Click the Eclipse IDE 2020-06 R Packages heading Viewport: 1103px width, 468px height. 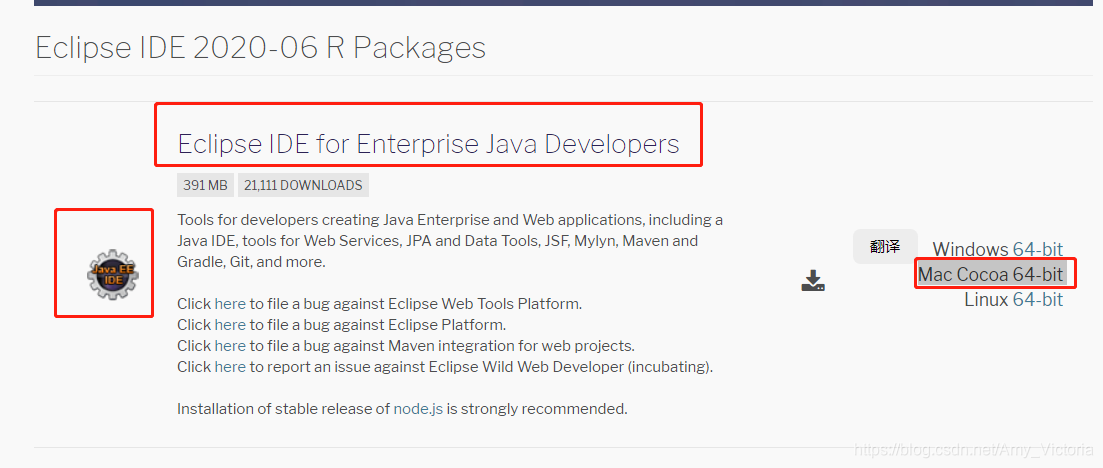tap(260, 47)
